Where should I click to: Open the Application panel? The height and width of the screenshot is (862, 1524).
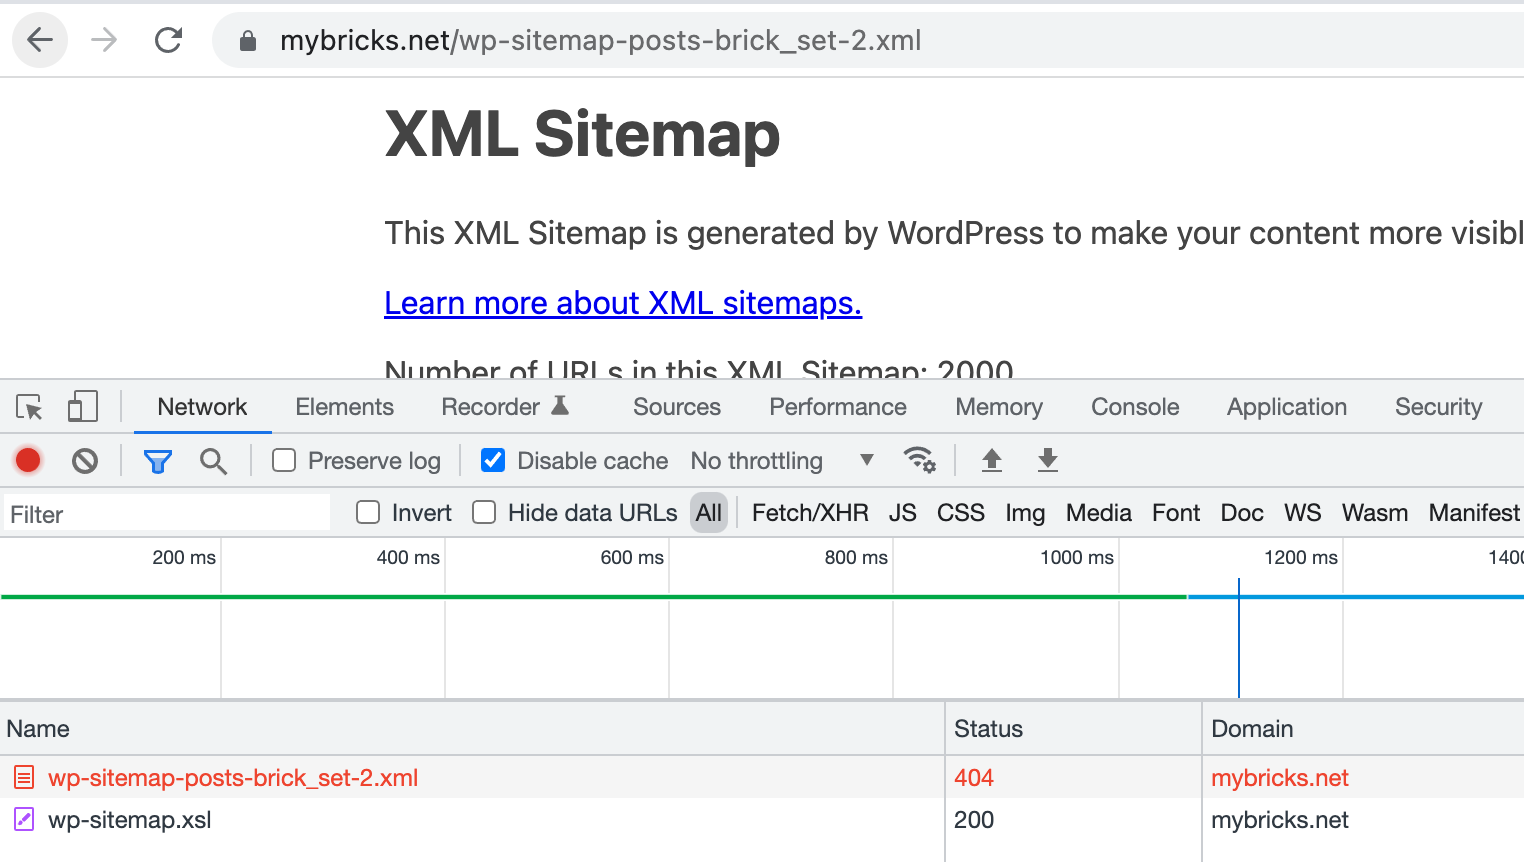(1286, 407)
